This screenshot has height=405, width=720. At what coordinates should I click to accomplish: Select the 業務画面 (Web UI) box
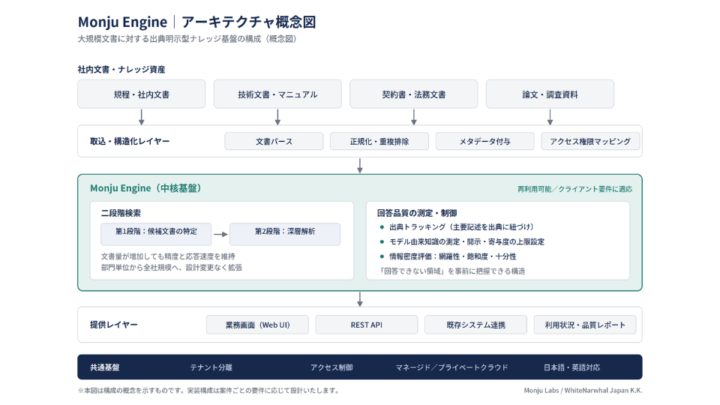[257, 325]
